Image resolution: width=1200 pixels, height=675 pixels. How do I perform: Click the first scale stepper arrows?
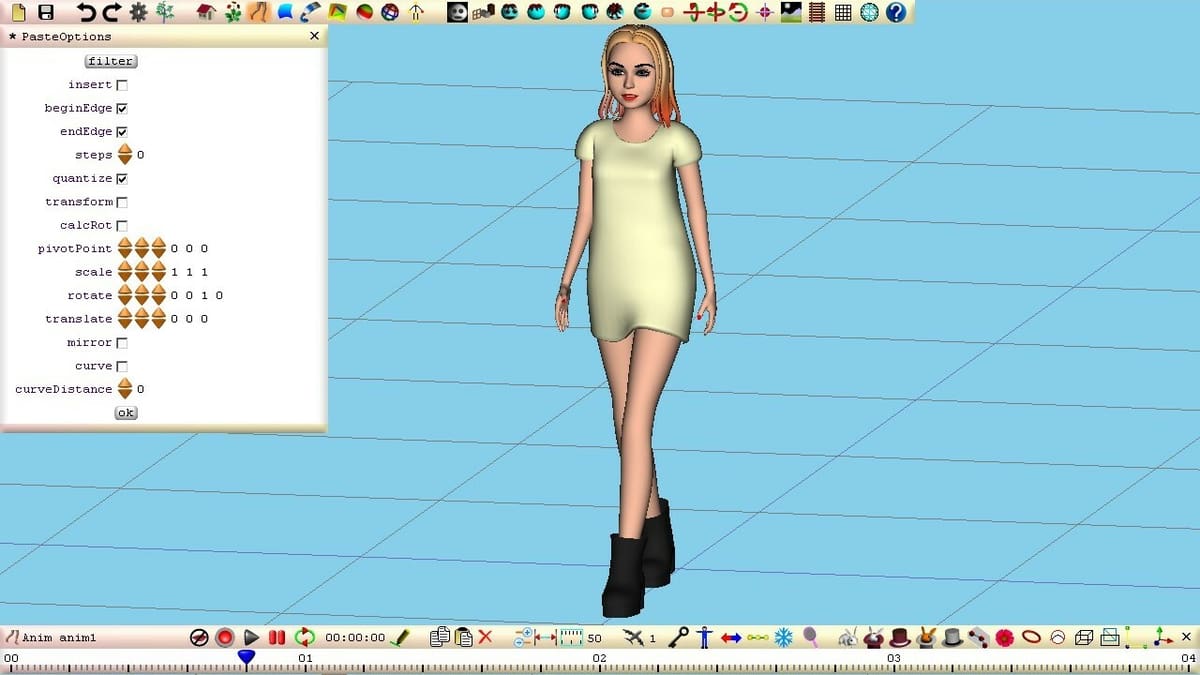[x=125, y=272]
